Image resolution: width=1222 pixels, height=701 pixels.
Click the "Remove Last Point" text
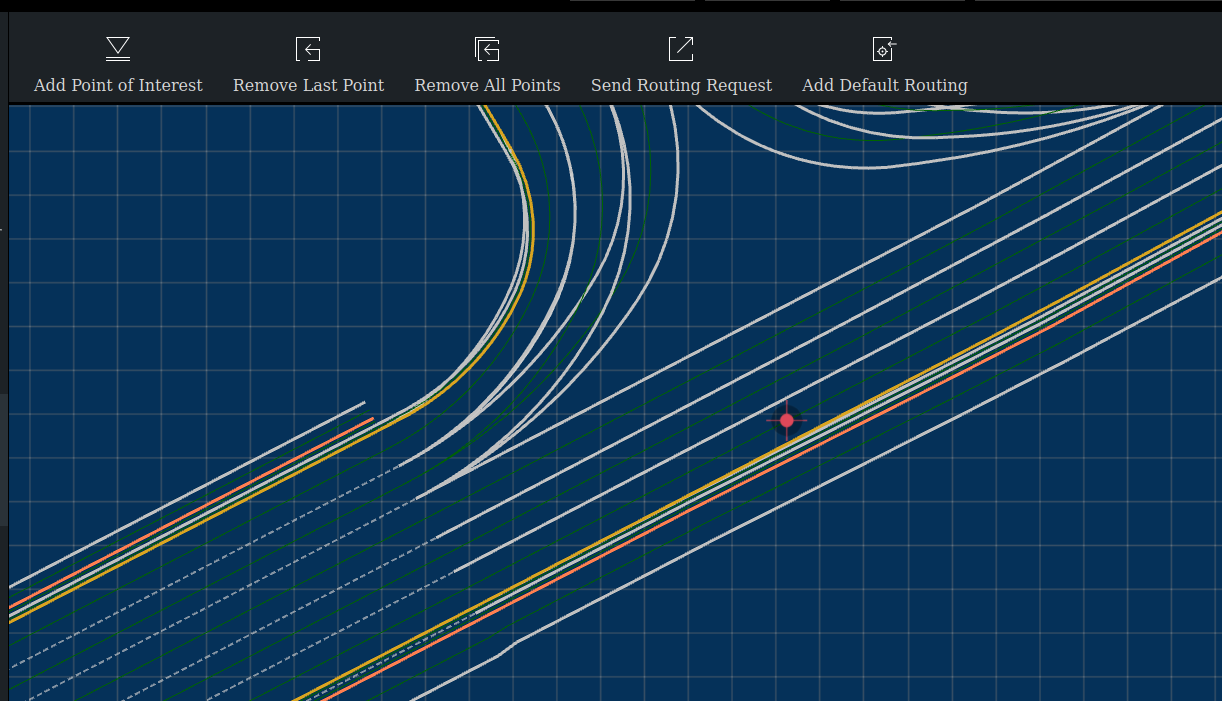click(308, 85)
